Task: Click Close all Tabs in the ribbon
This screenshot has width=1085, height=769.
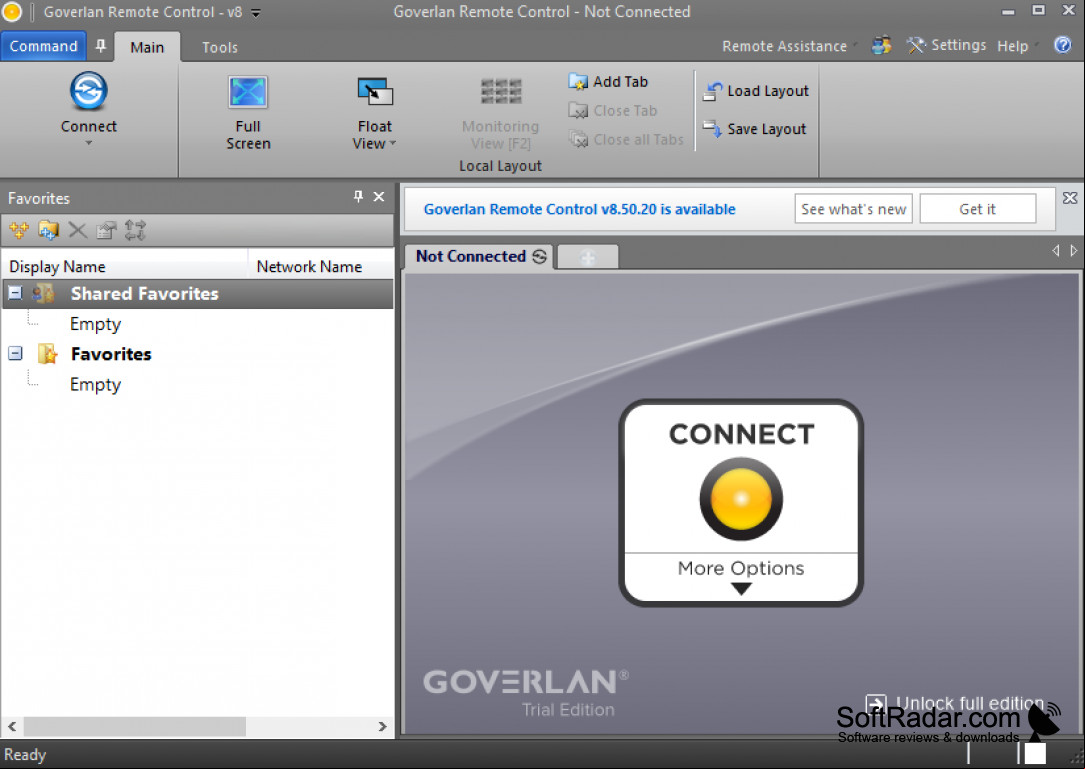Action: click(x=626, y=140)
